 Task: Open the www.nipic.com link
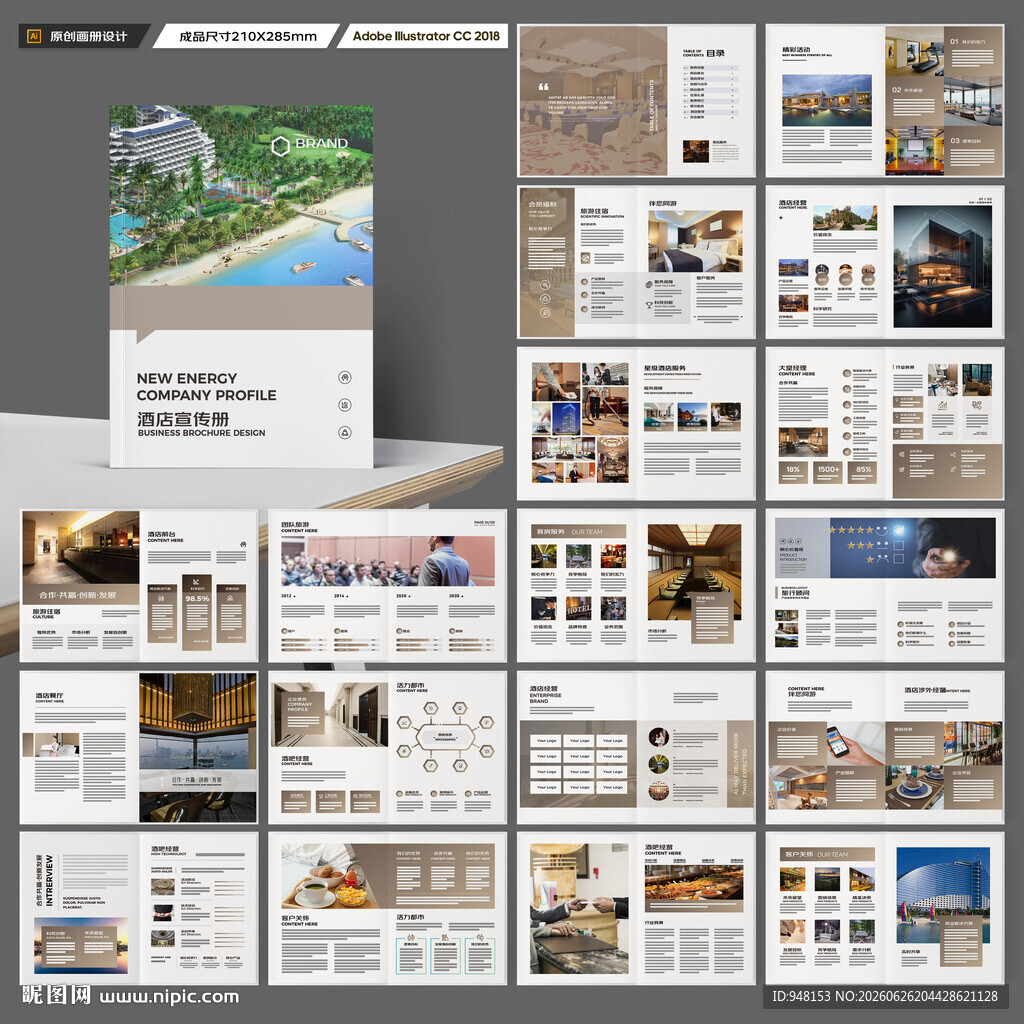[169, 997]
